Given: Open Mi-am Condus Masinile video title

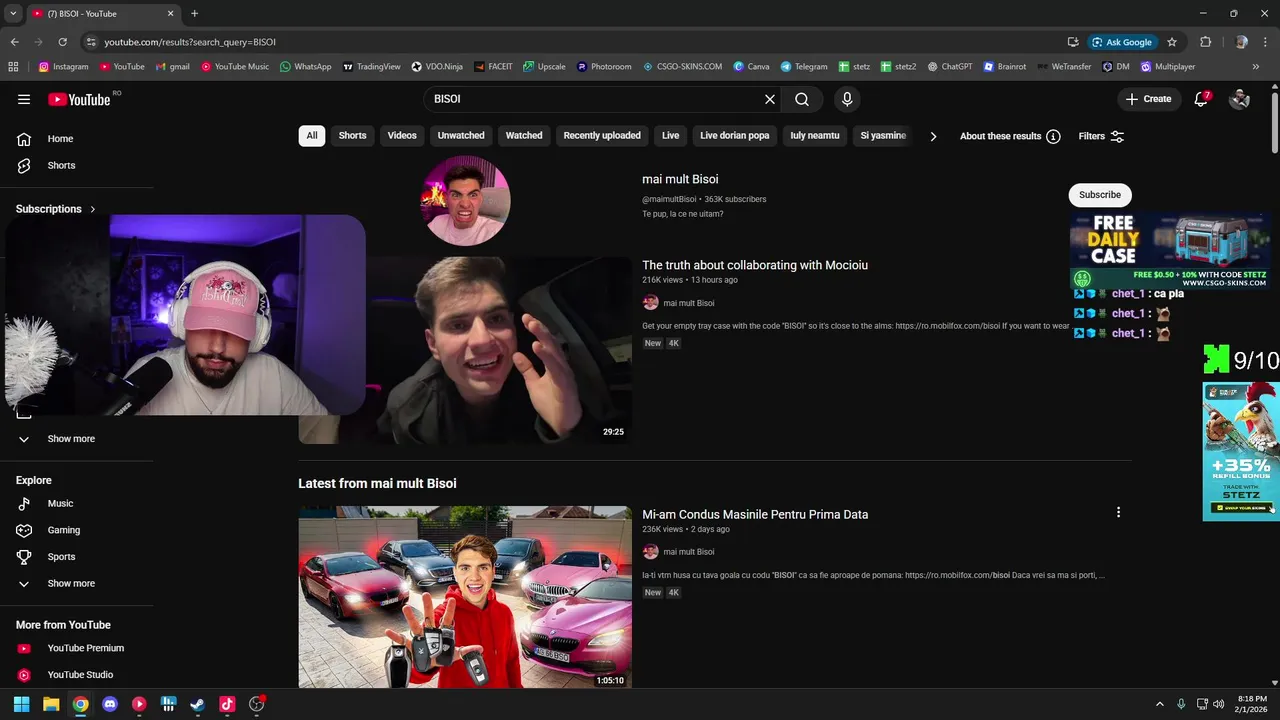Looking at the screenshot, I should coord(755,514).
